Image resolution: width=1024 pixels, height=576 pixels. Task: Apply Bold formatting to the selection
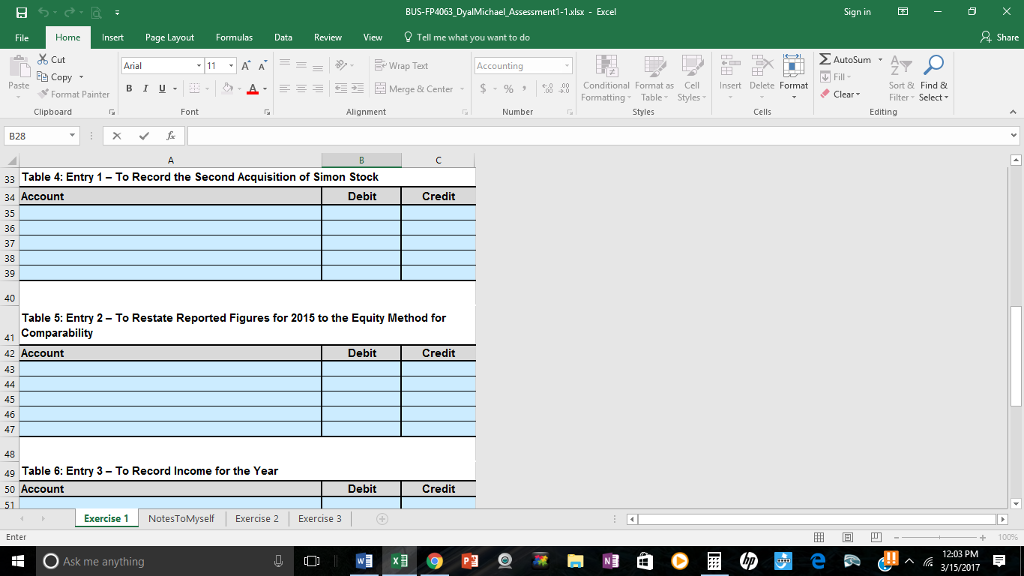[x=128, y=88]
